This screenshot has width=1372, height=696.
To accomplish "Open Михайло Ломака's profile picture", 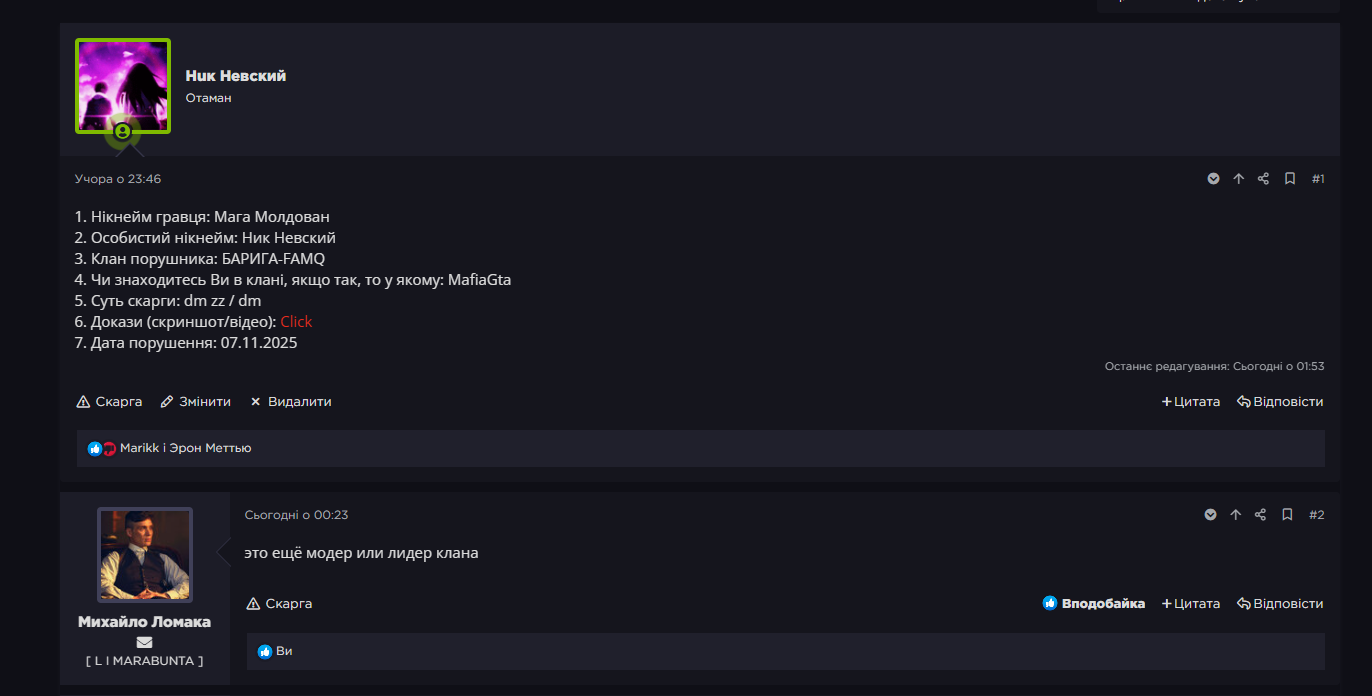I will click(x=145, y=555).
